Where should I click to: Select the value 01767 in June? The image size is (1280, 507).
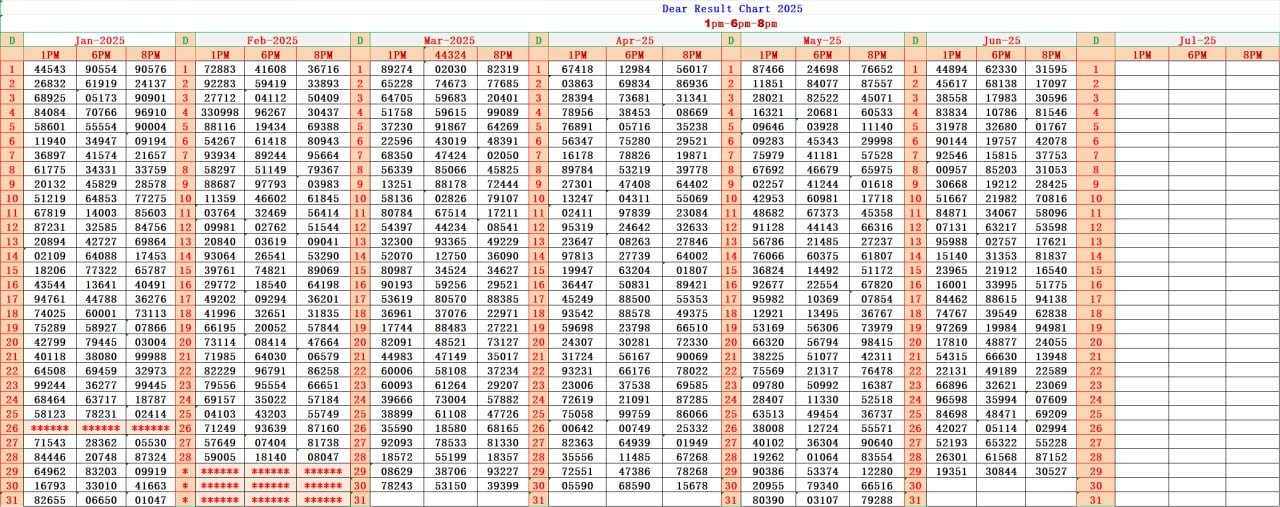1051,127
